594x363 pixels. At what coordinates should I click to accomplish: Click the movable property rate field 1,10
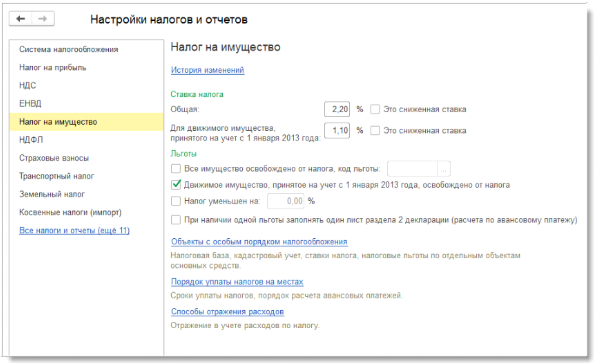pos(337,130)
